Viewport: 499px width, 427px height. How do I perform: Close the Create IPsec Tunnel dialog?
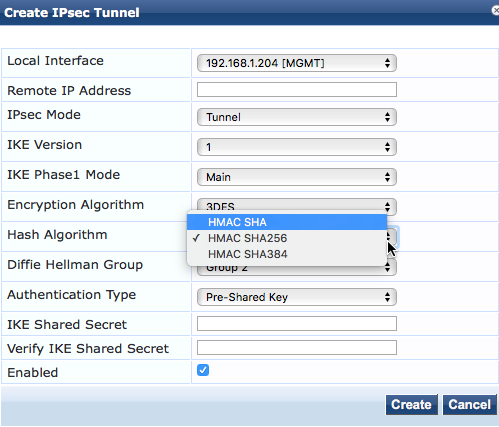tap(495, 10)
